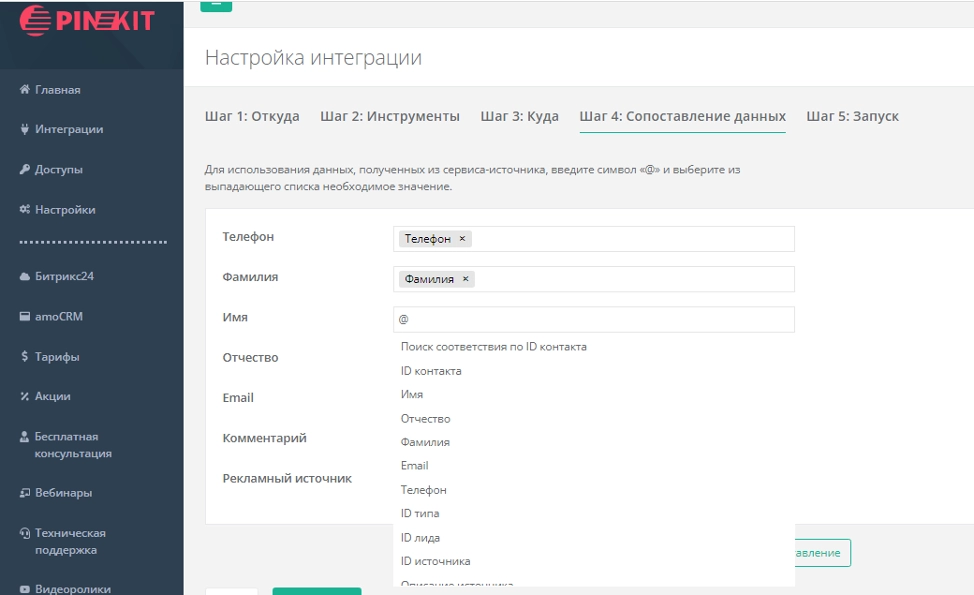Click the key icon beside Доступы
Screen dimensions: 974x595
[x=24, y=170]
